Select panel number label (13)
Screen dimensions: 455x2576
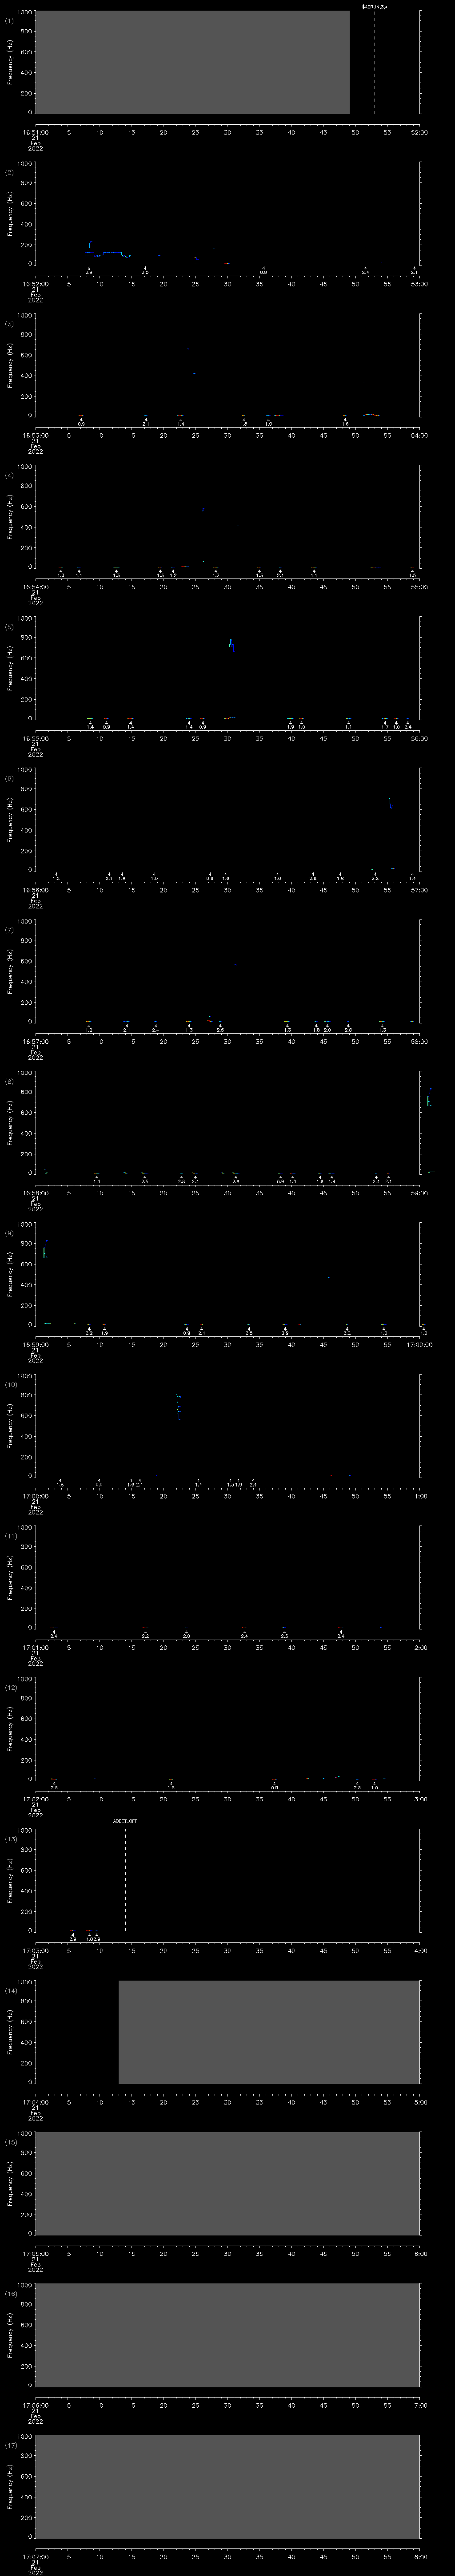tap(10, 1839)
